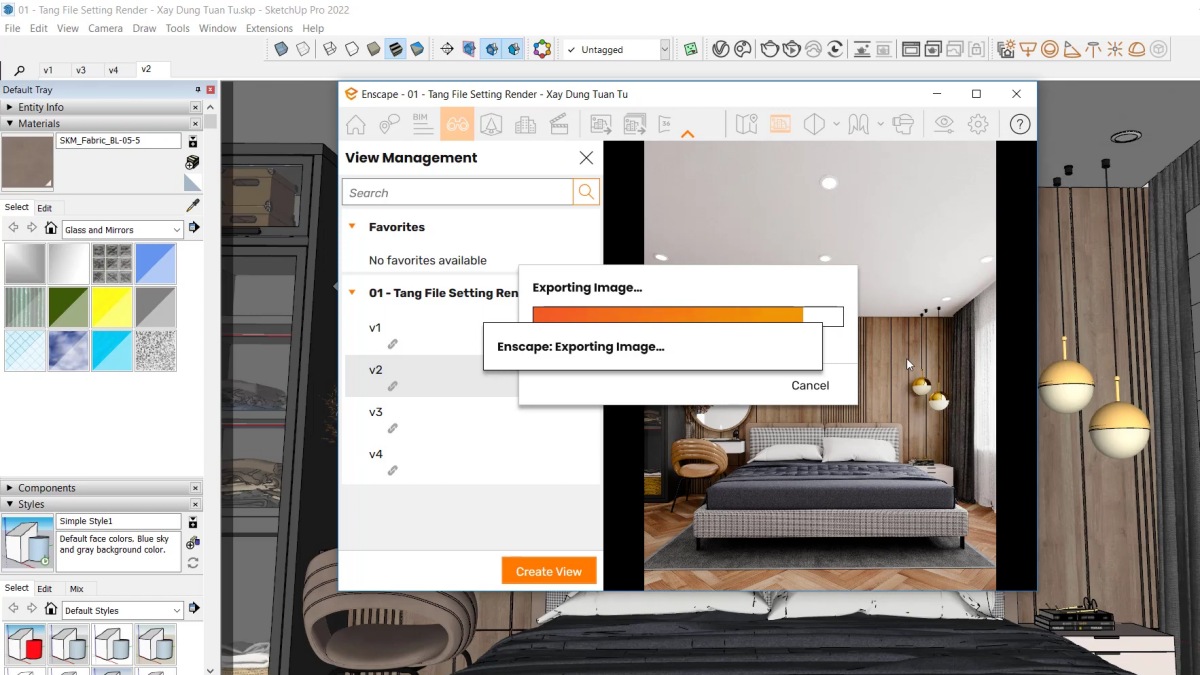Toggle the white-model mode icon in Enscape toolbar

pos(814,125)
